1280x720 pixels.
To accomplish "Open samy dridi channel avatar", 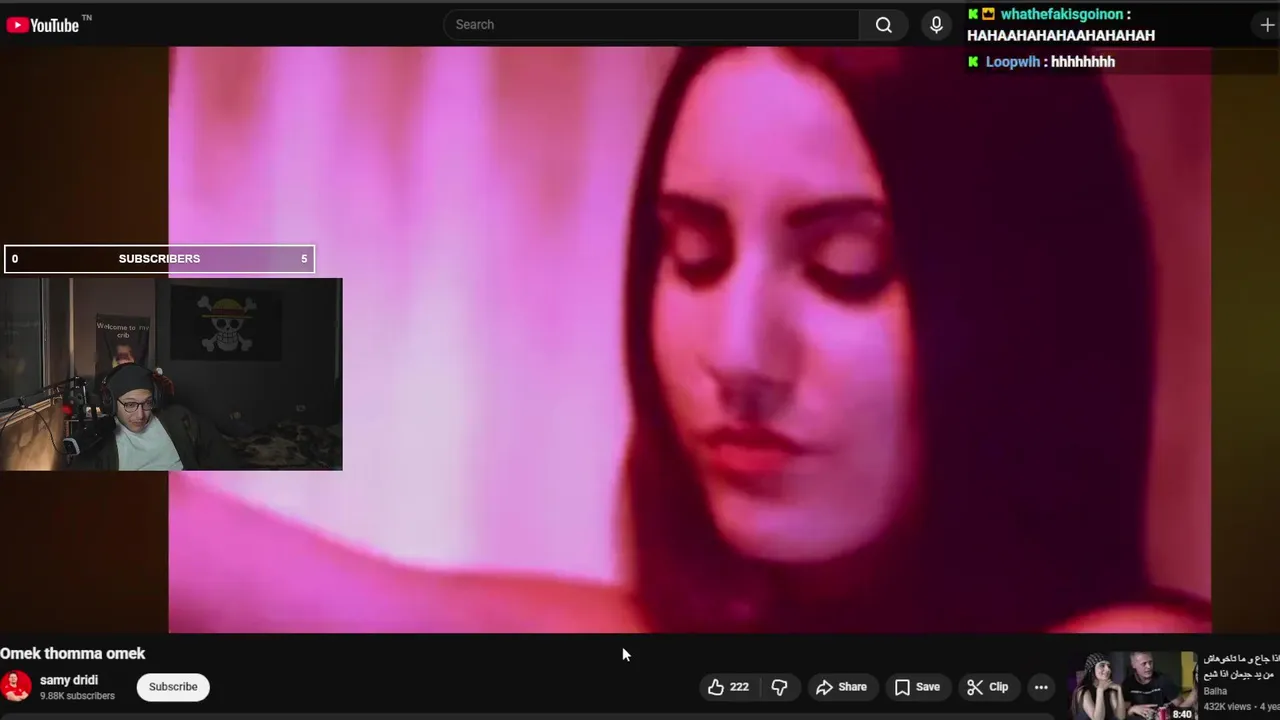I will coord(16,686).
